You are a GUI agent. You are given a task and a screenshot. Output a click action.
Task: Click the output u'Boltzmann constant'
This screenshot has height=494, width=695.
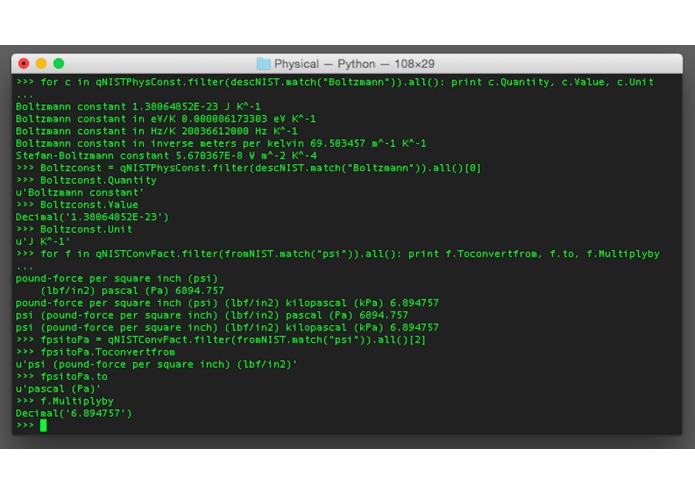tap(80, 193)
